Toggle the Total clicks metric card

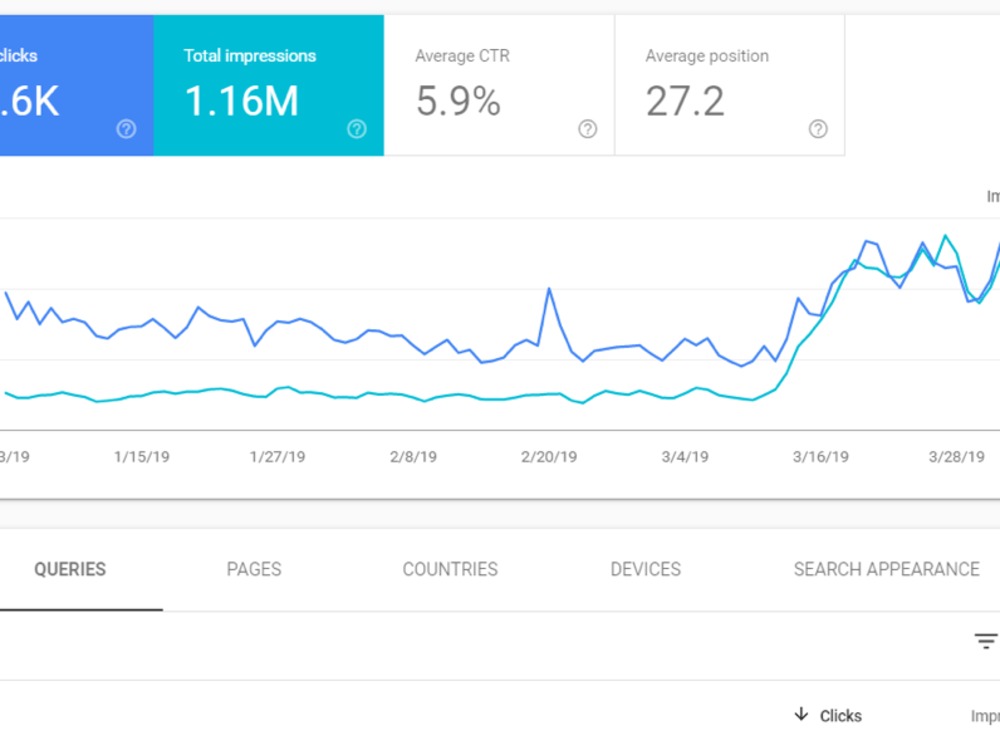click(x=77, y=85)
